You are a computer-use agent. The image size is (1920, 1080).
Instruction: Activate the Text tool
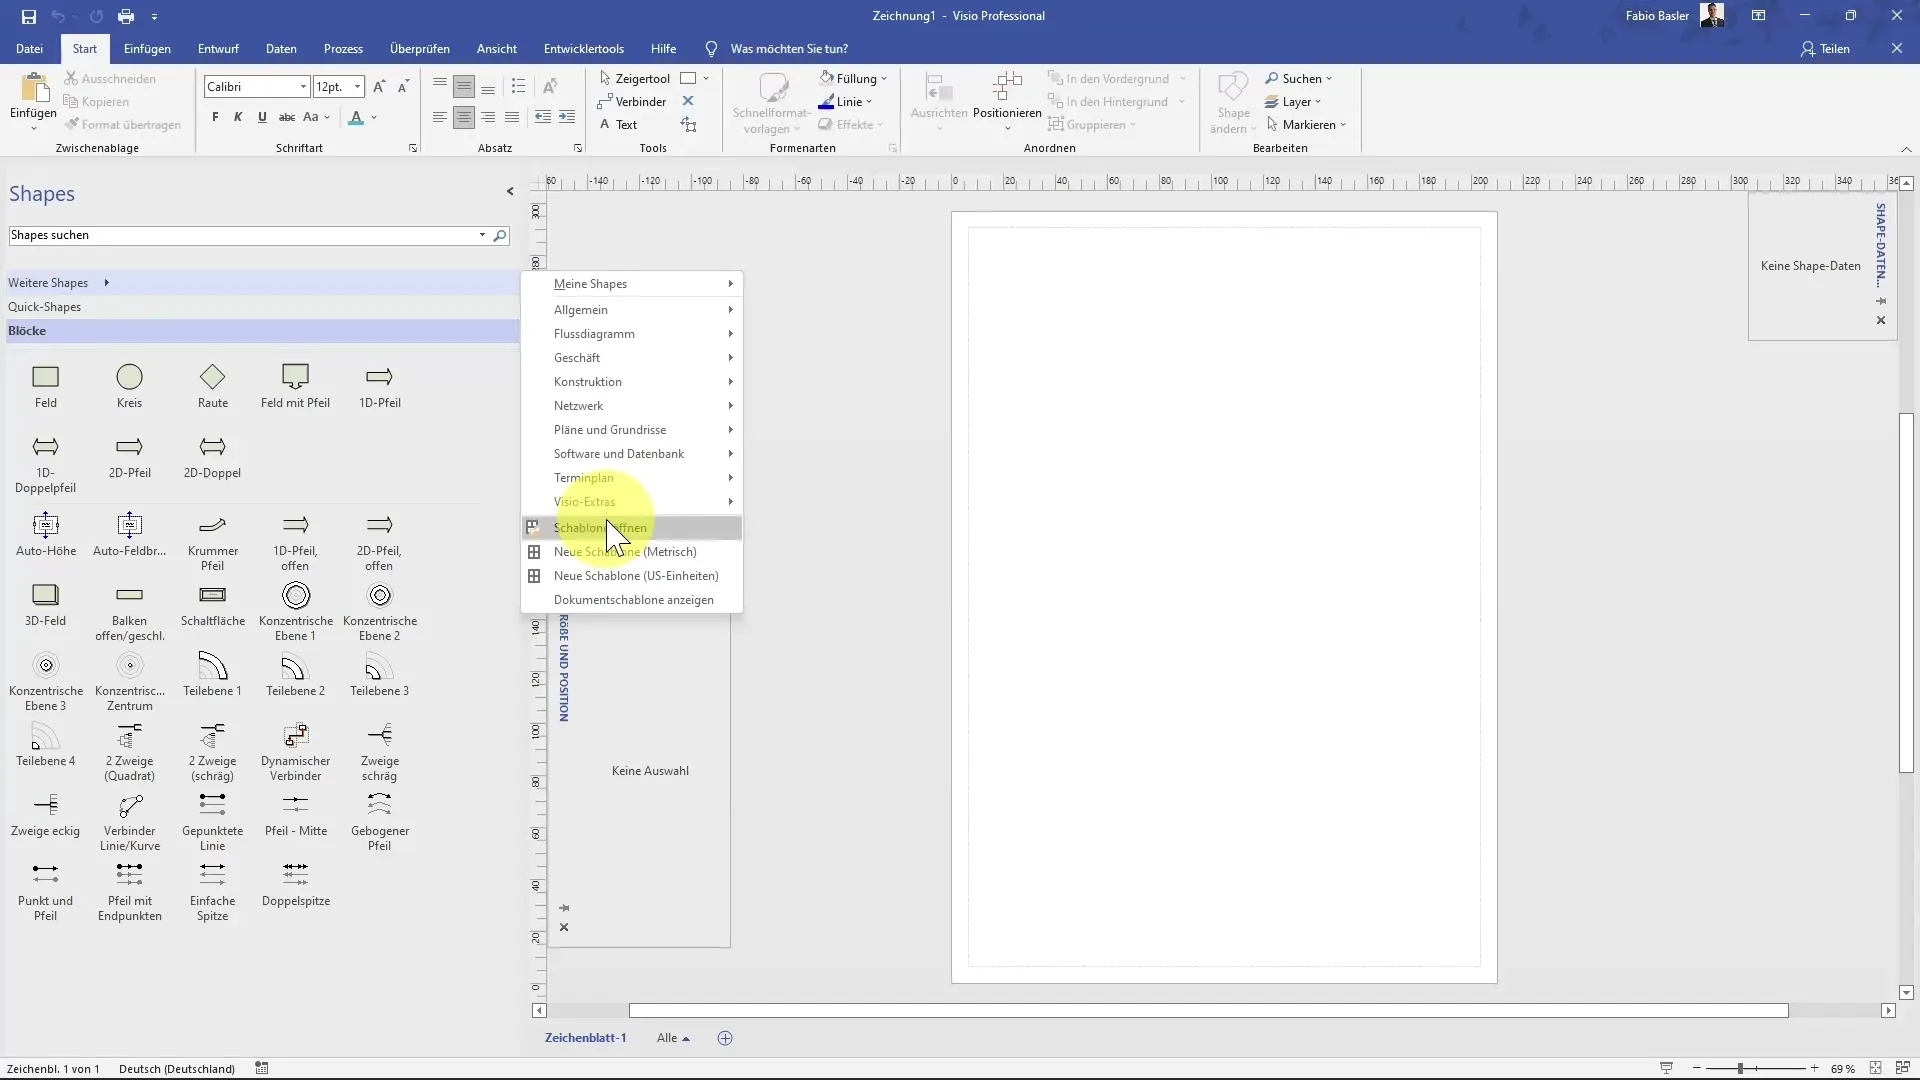pyautogui.click(x=618, y=125)
